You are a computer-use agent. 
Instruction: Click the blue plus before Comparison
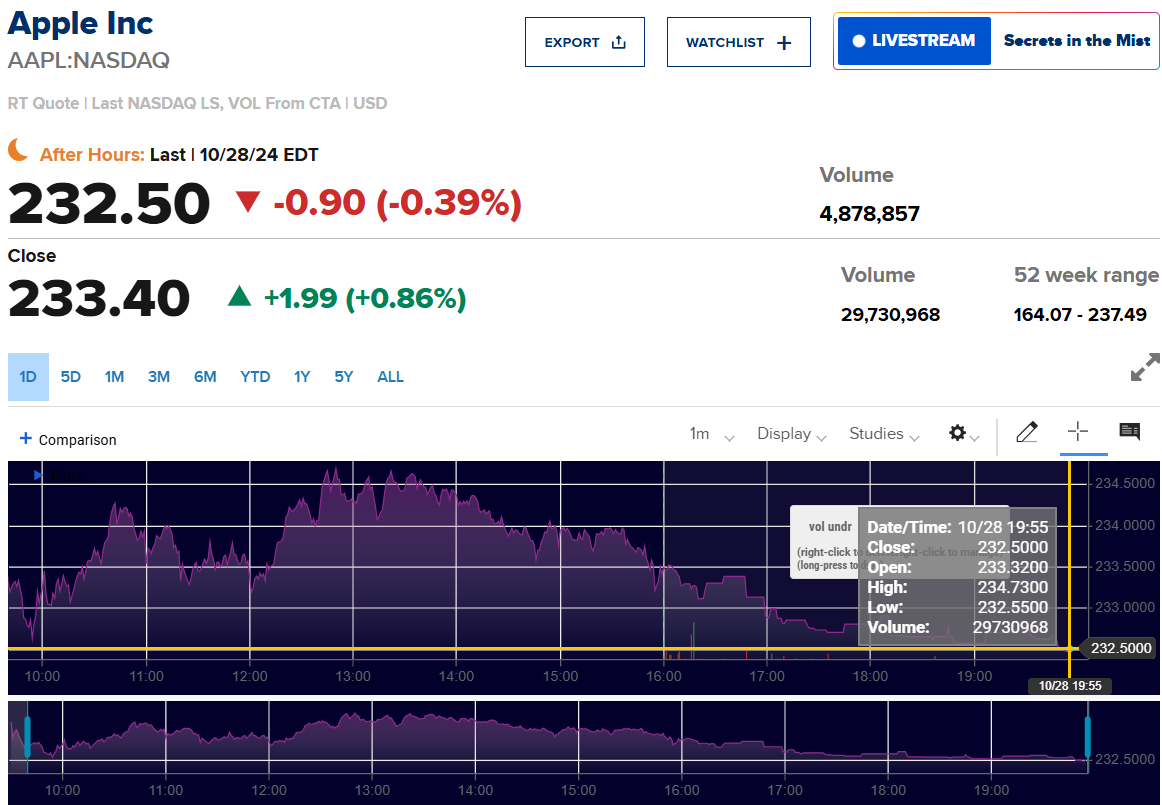point(25,438)
